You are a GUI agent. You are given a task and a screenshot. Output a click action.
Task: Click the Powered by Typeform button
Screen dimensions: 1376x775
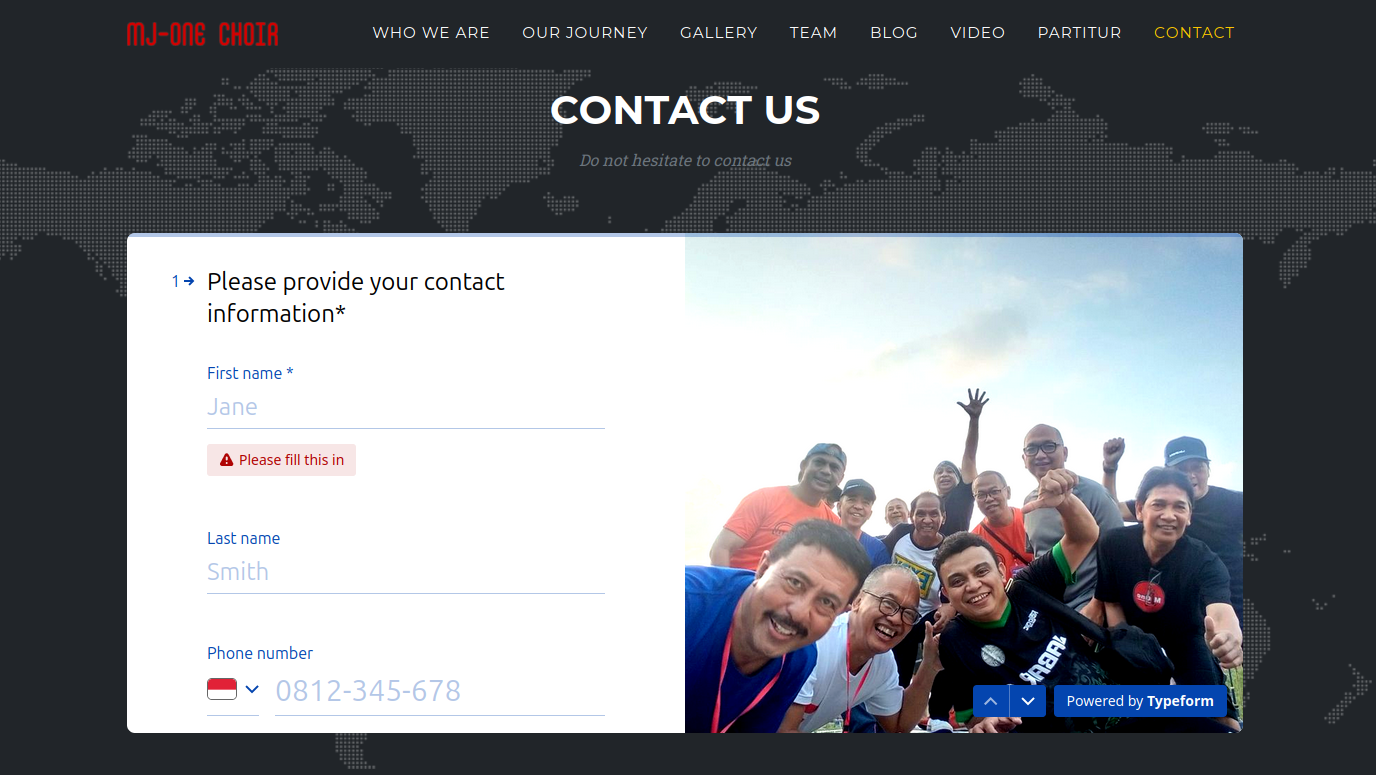(1140, 701)
